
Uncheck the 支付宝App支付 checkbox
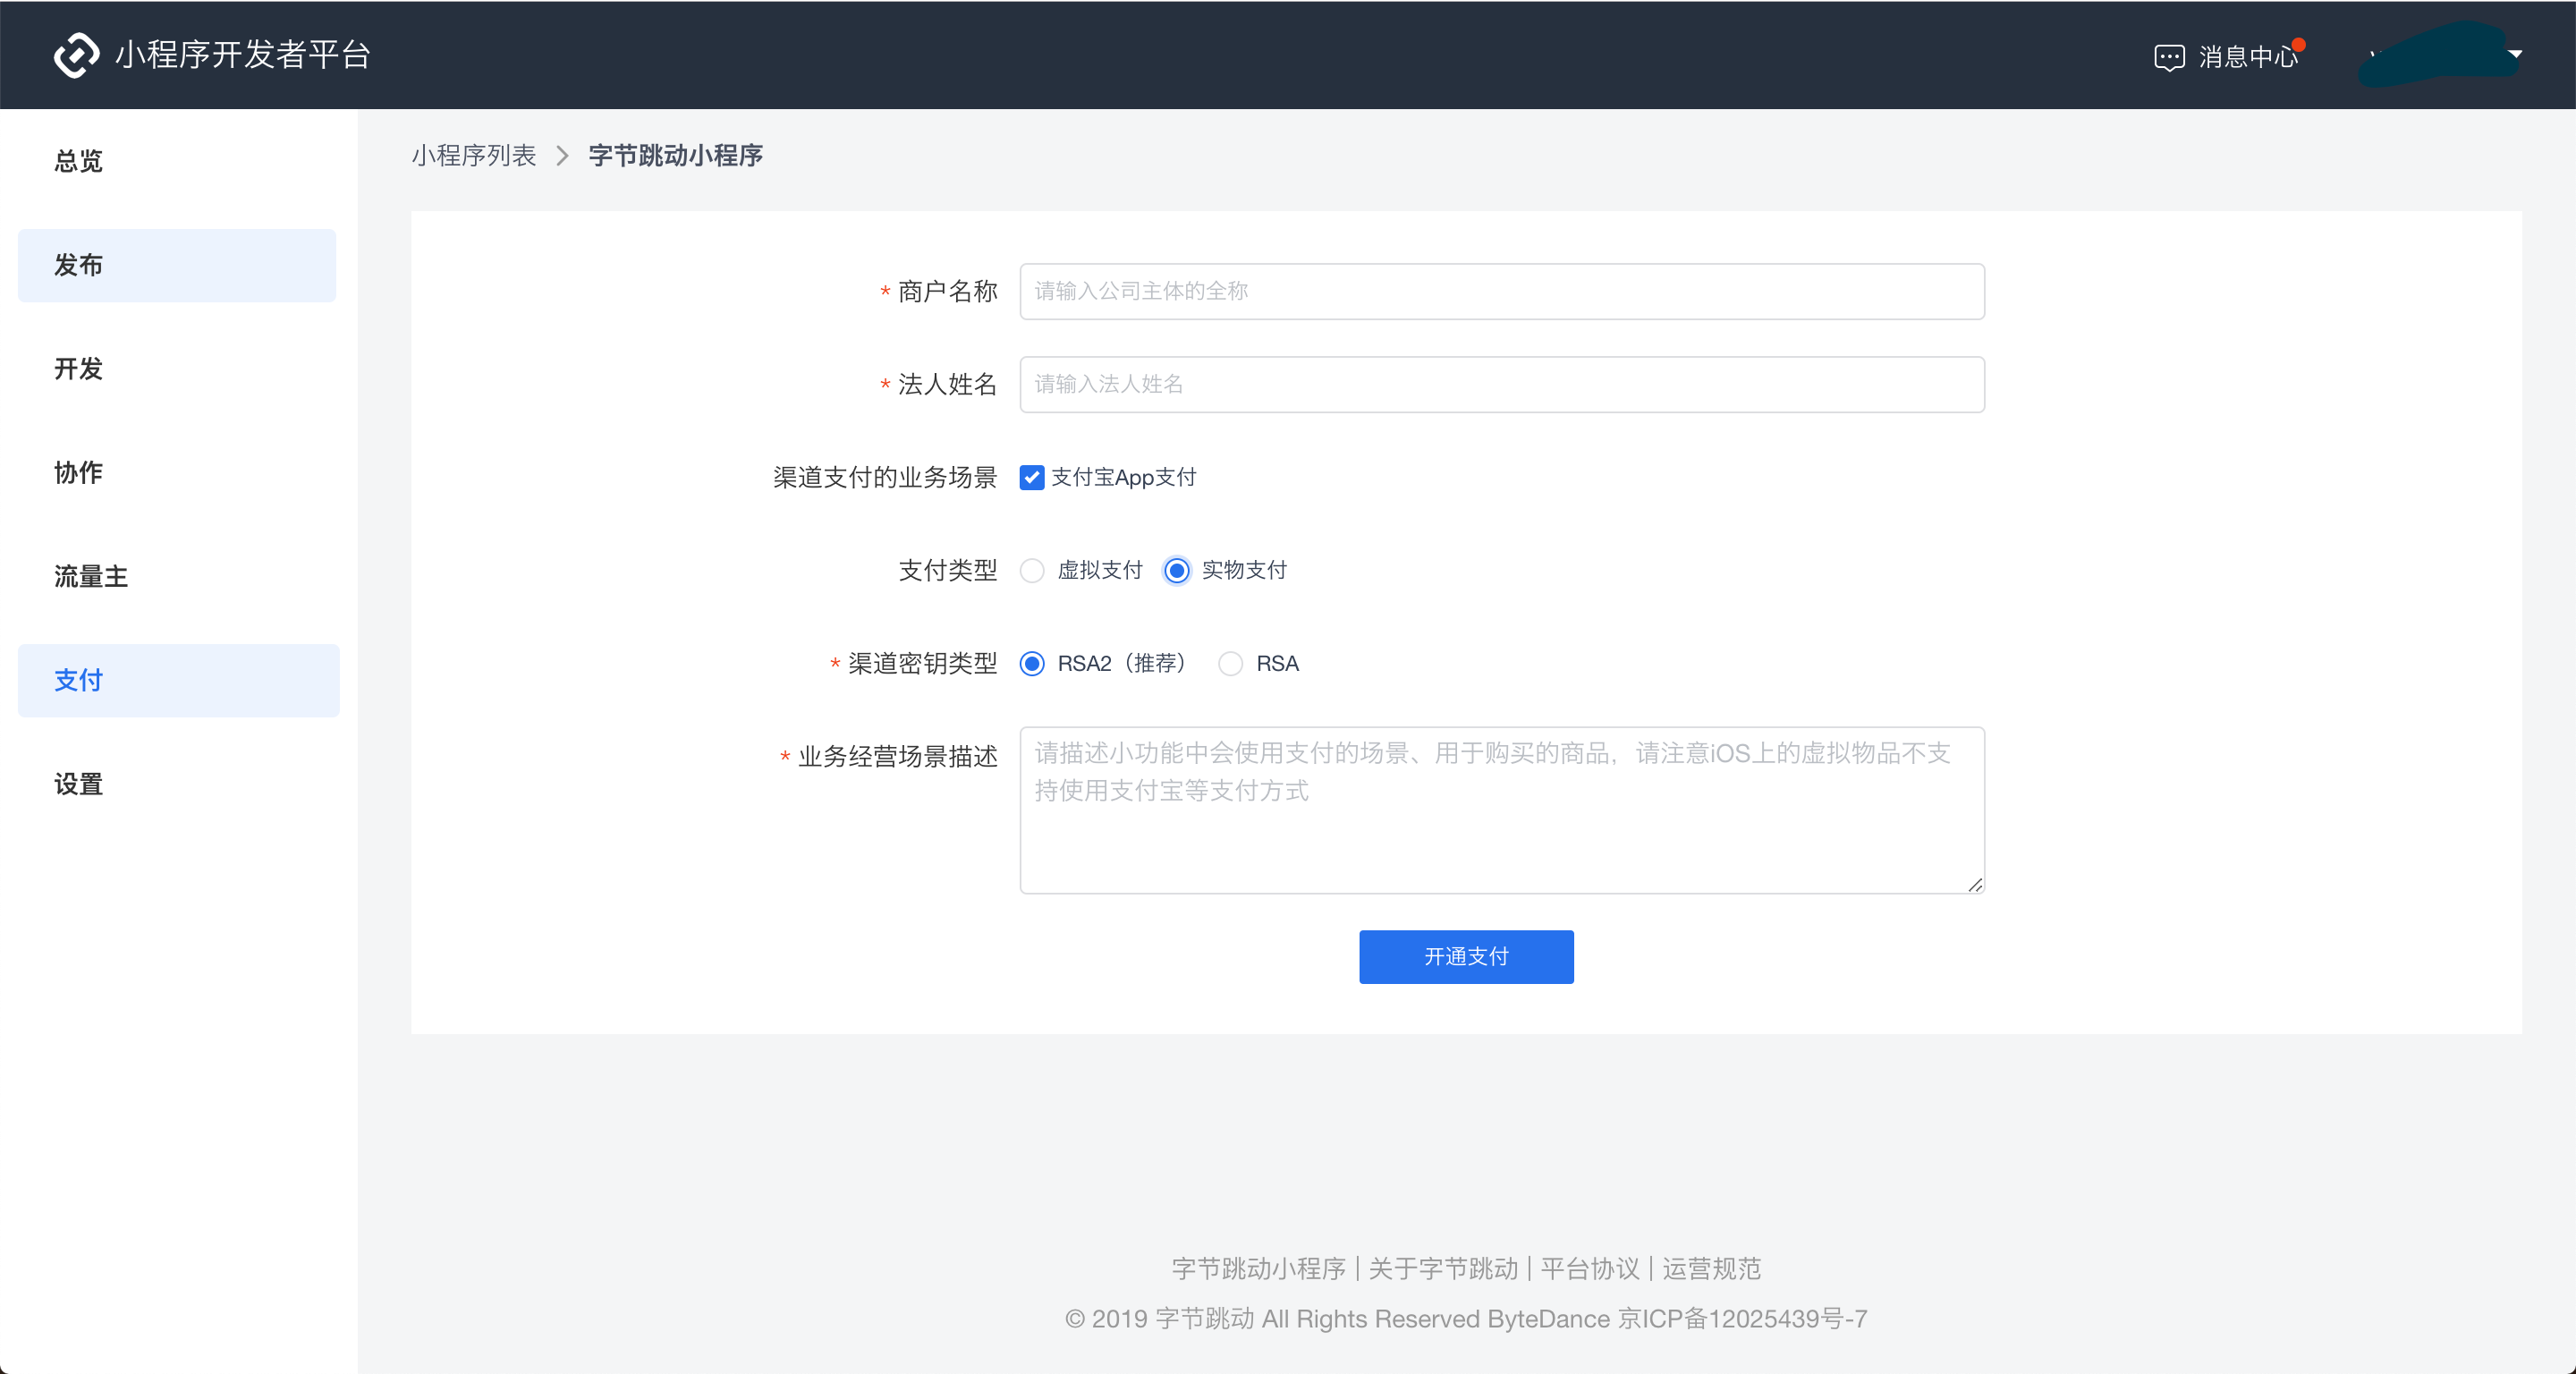click(x=1031, y=477)
